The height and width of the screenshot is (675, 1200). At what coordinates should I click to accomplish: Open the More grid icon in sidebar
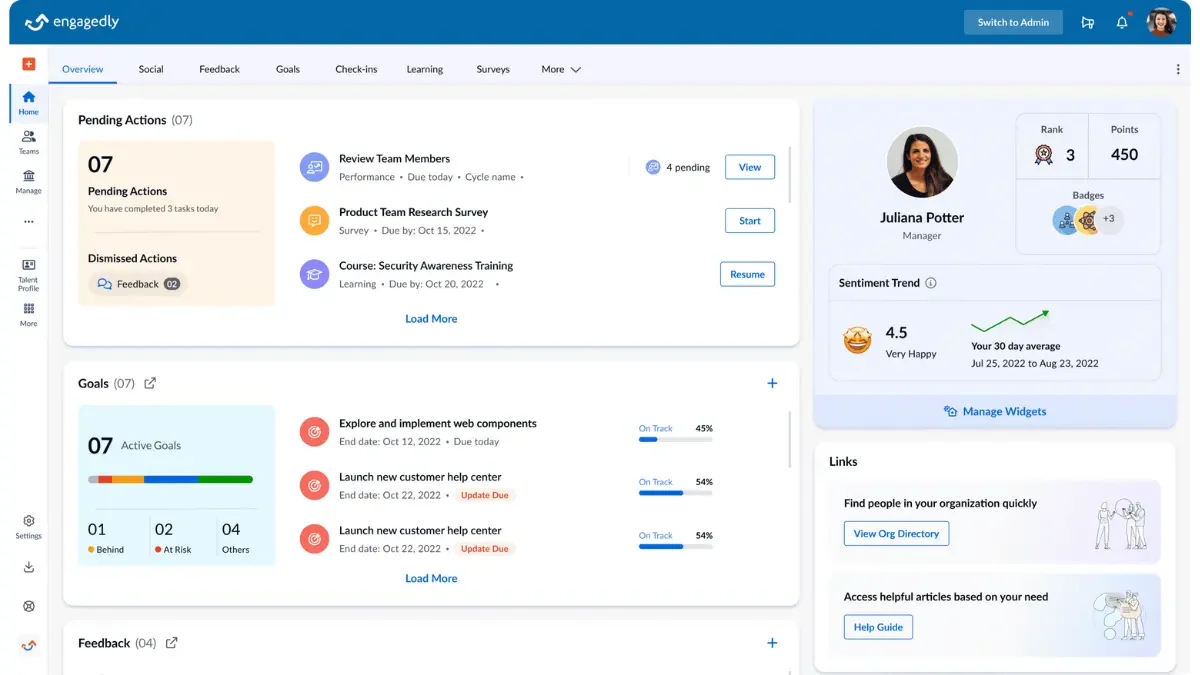28,315
